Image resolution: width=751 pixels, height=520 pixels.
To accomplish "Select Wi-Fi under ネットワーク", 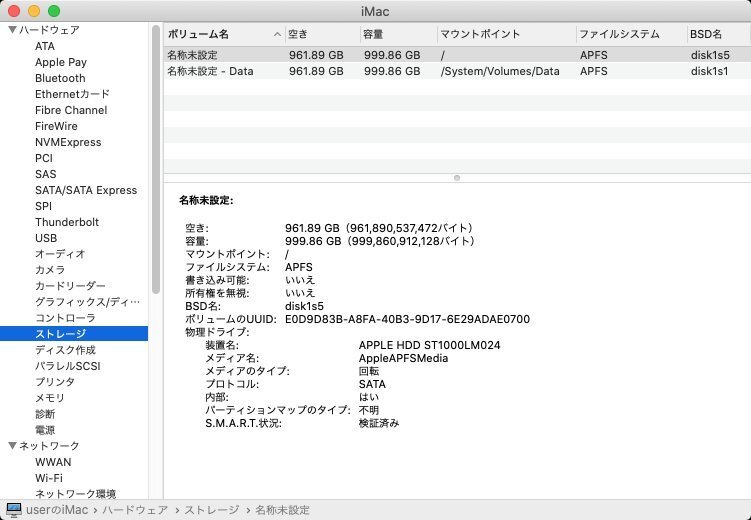I will coord(49,478).
